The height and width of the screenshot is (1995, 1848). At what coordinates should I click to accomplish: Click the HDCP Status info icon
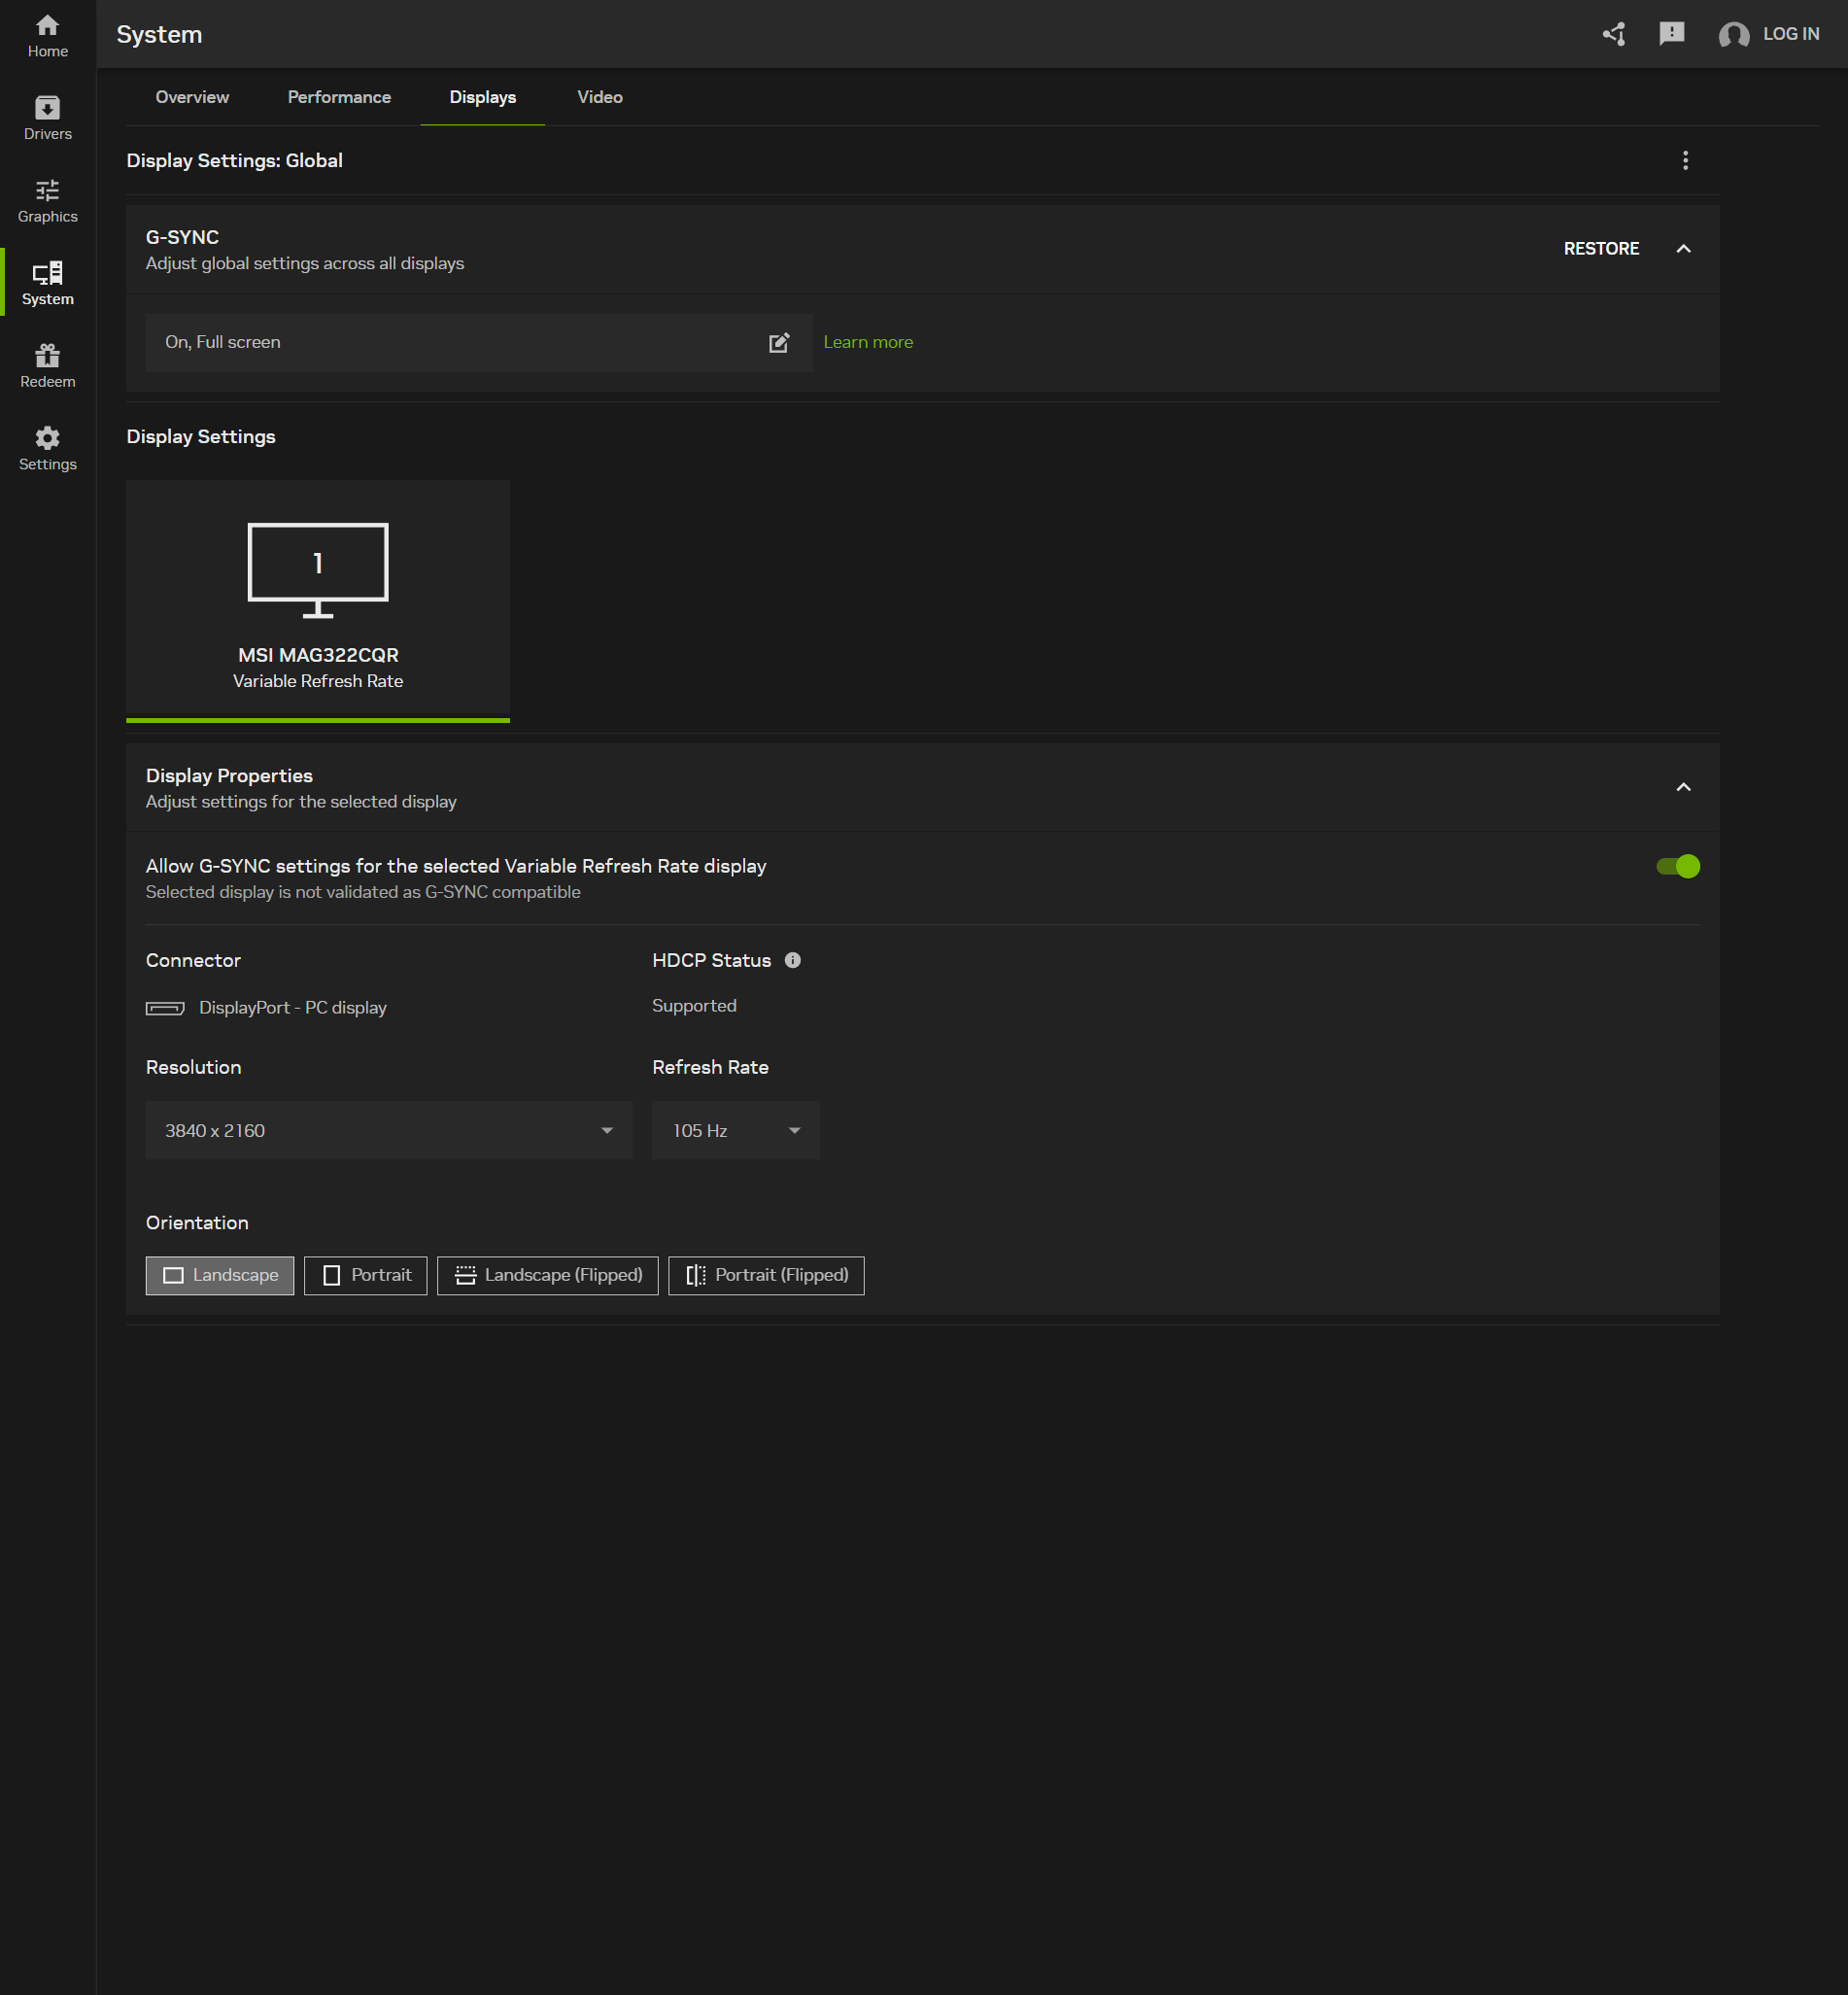pos(792,960)
